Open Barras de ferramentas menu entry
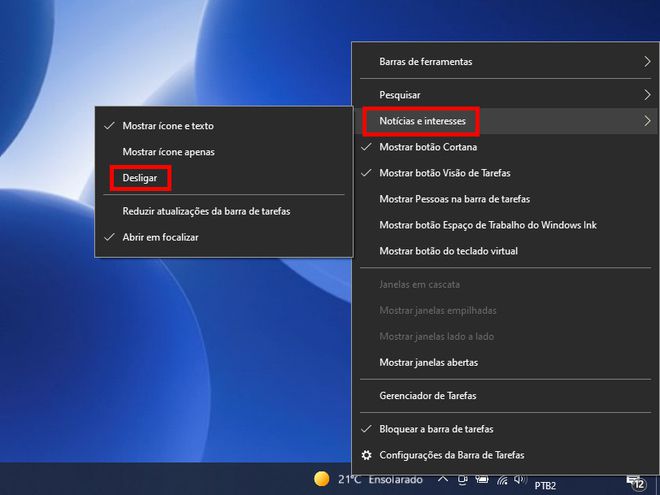 tap(505, 61)
